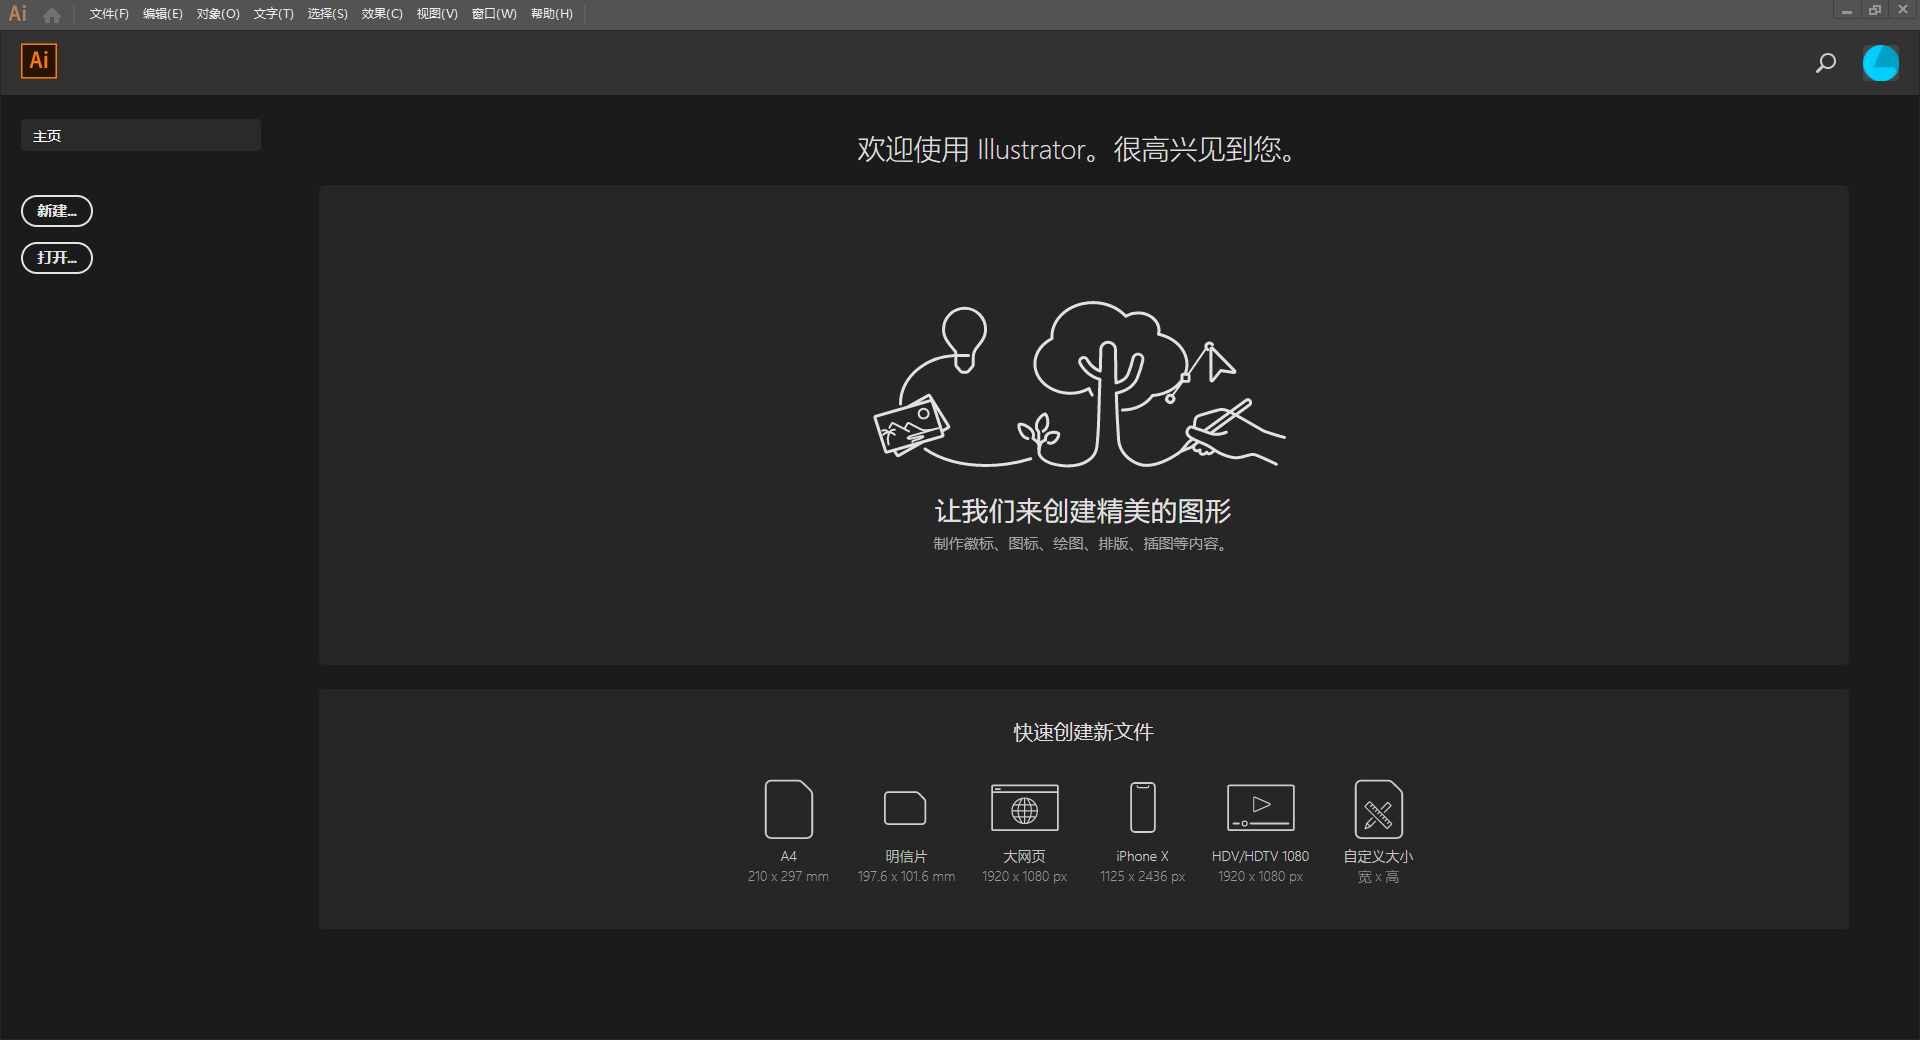Select the HDV/HDTV 1080 preset icon
The height and width of the screenshot is (1040, 1920).
(1261, 808)
